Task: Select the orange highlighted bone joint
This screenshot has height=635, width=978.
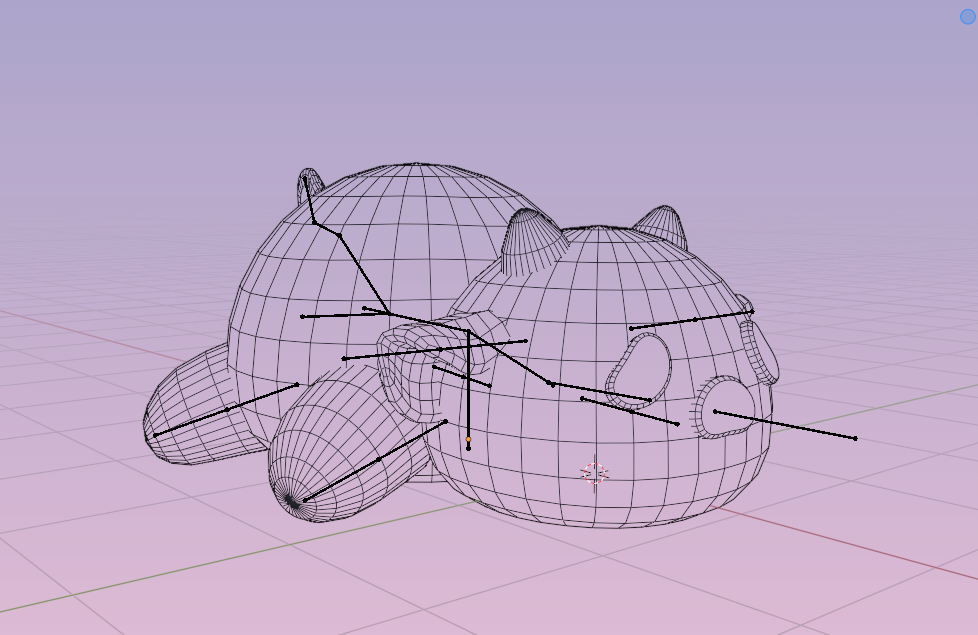Action: (x=468, y=440)
